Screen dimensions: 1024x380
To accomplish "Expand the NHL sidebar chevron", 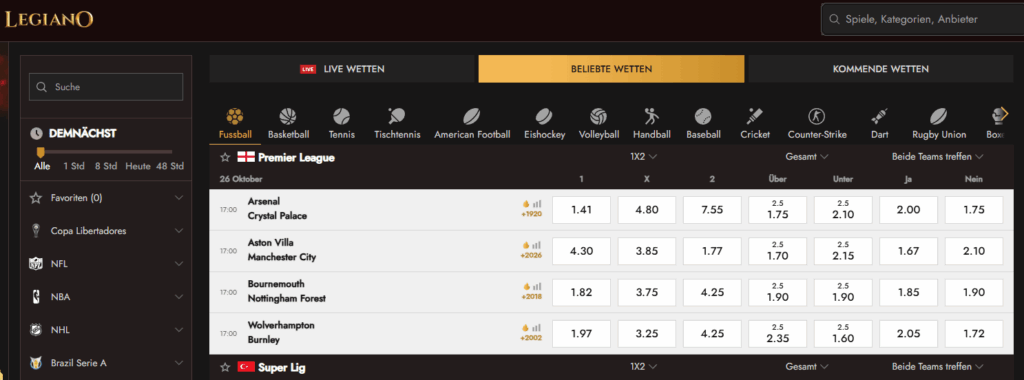I will 179,330.
